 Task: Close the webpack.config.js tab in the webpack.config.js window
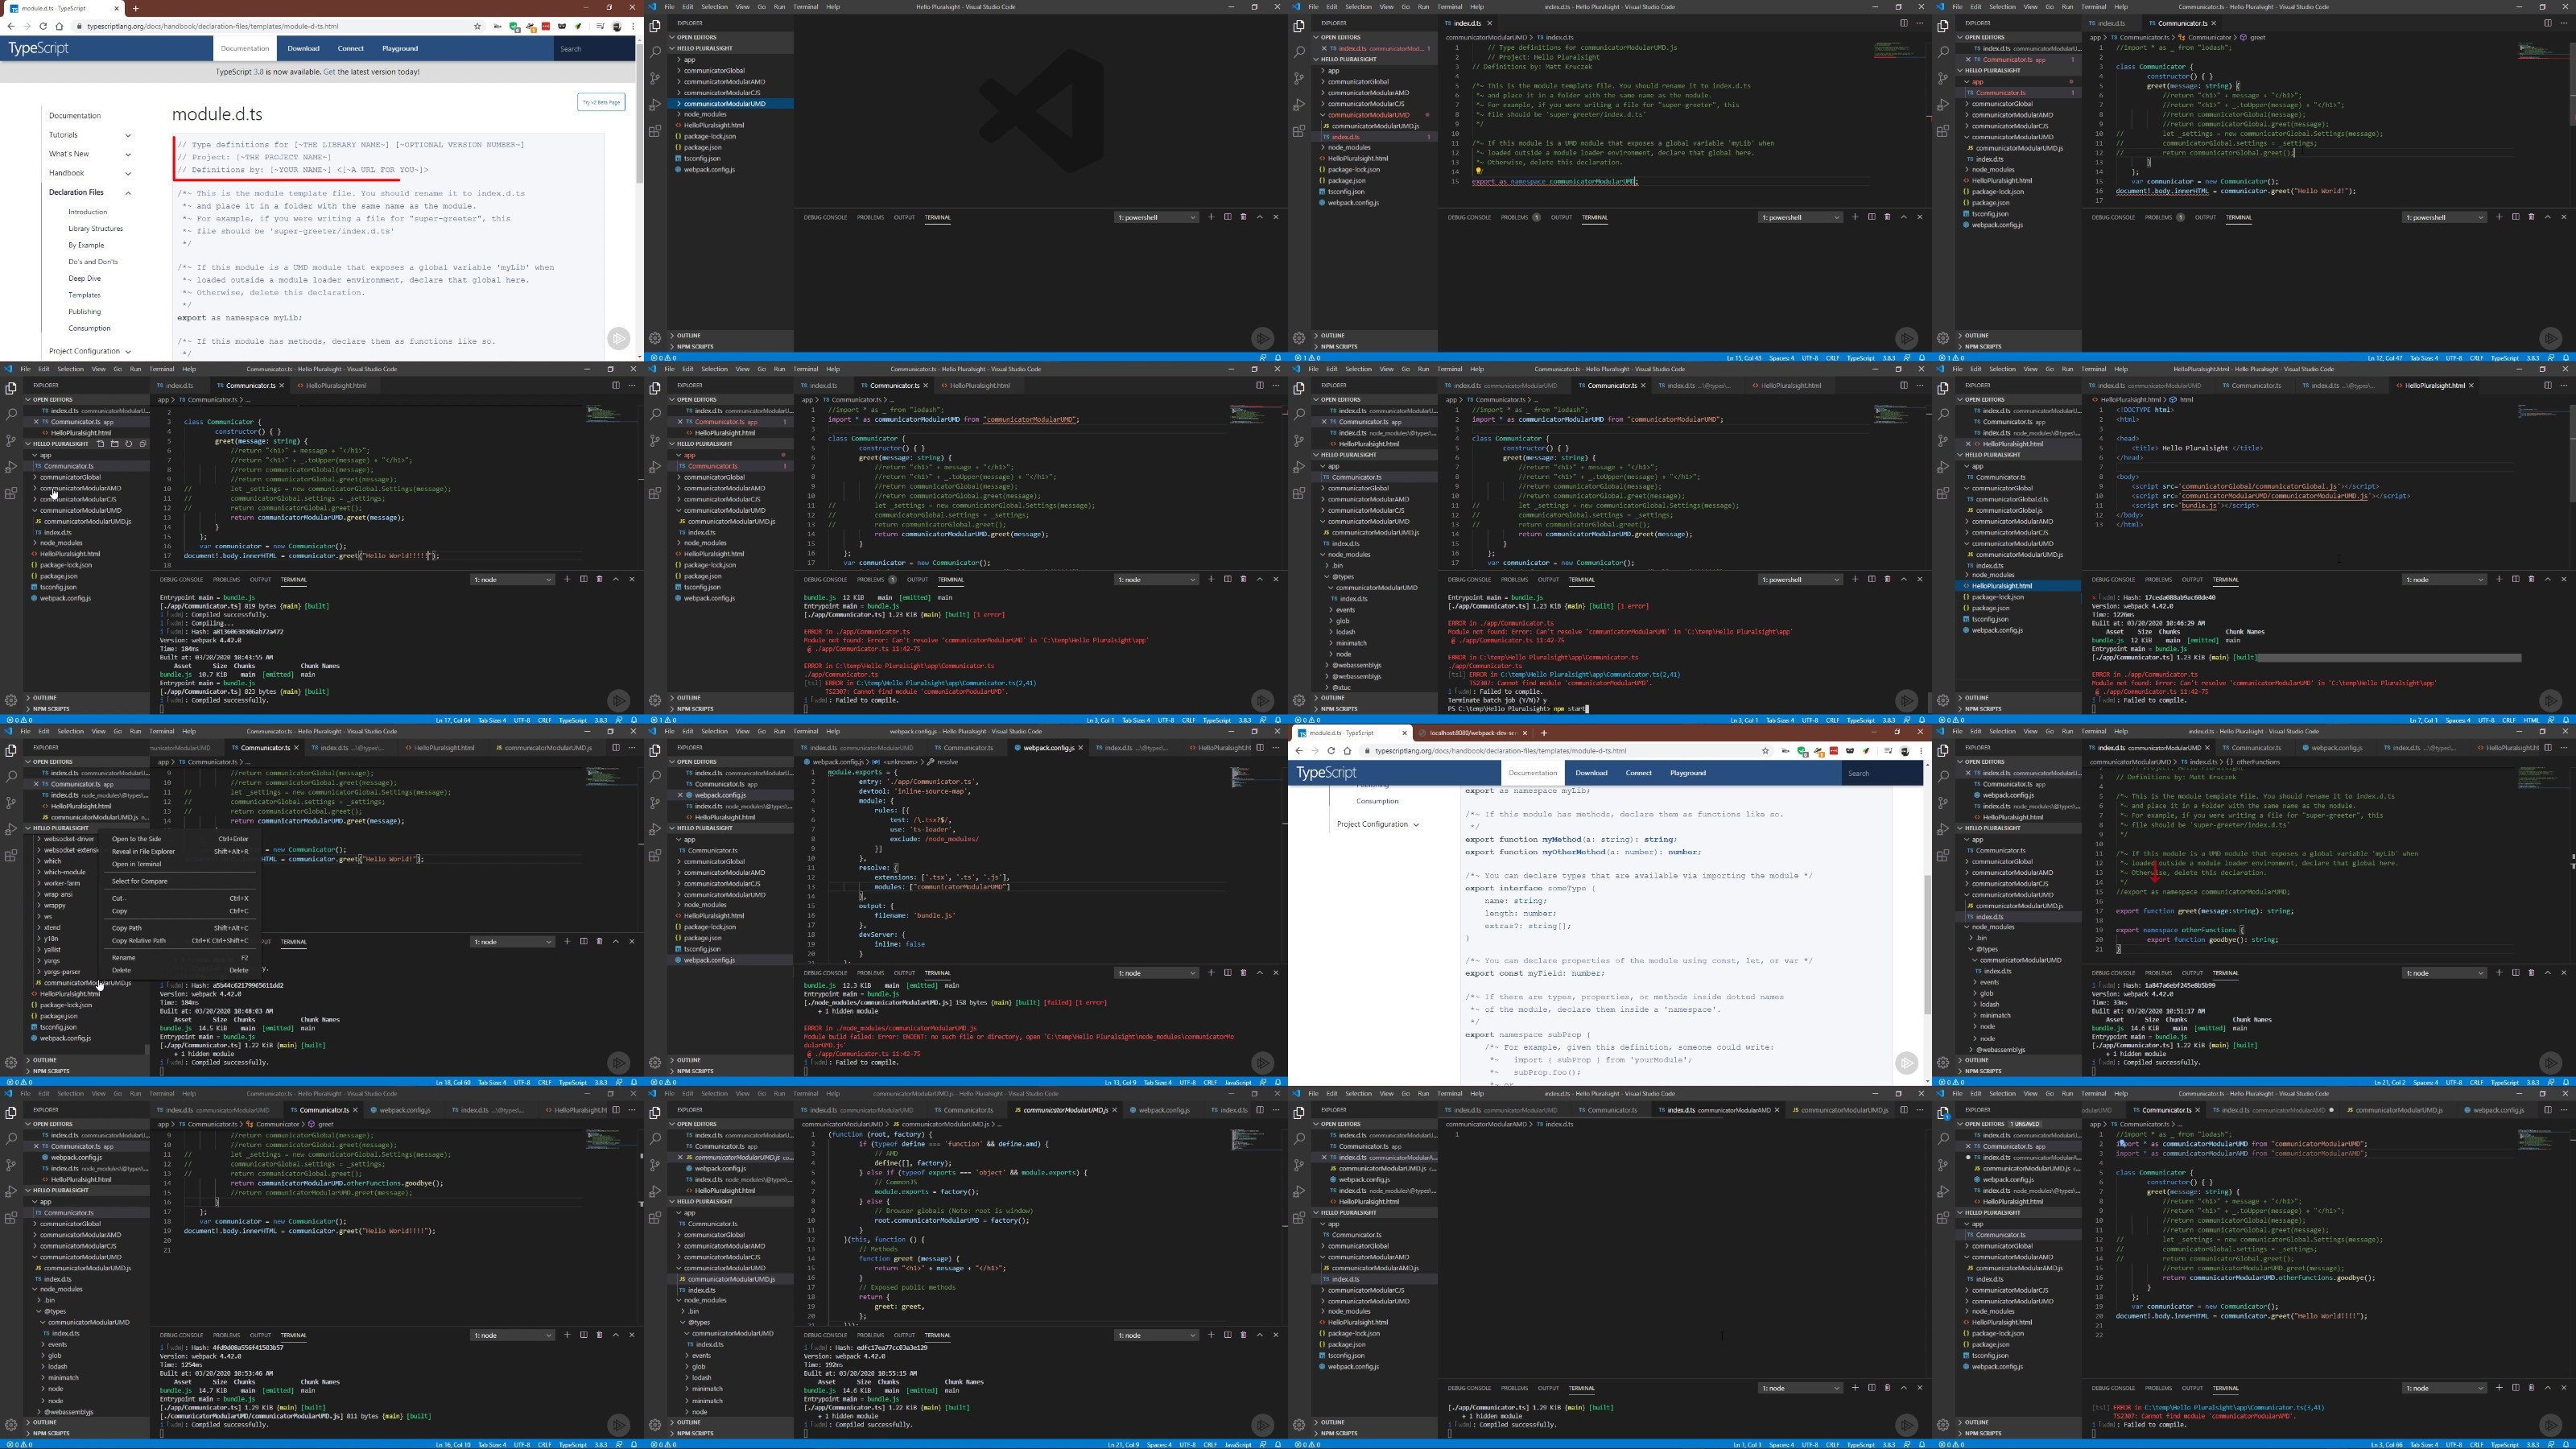[x=1081, y=748]
